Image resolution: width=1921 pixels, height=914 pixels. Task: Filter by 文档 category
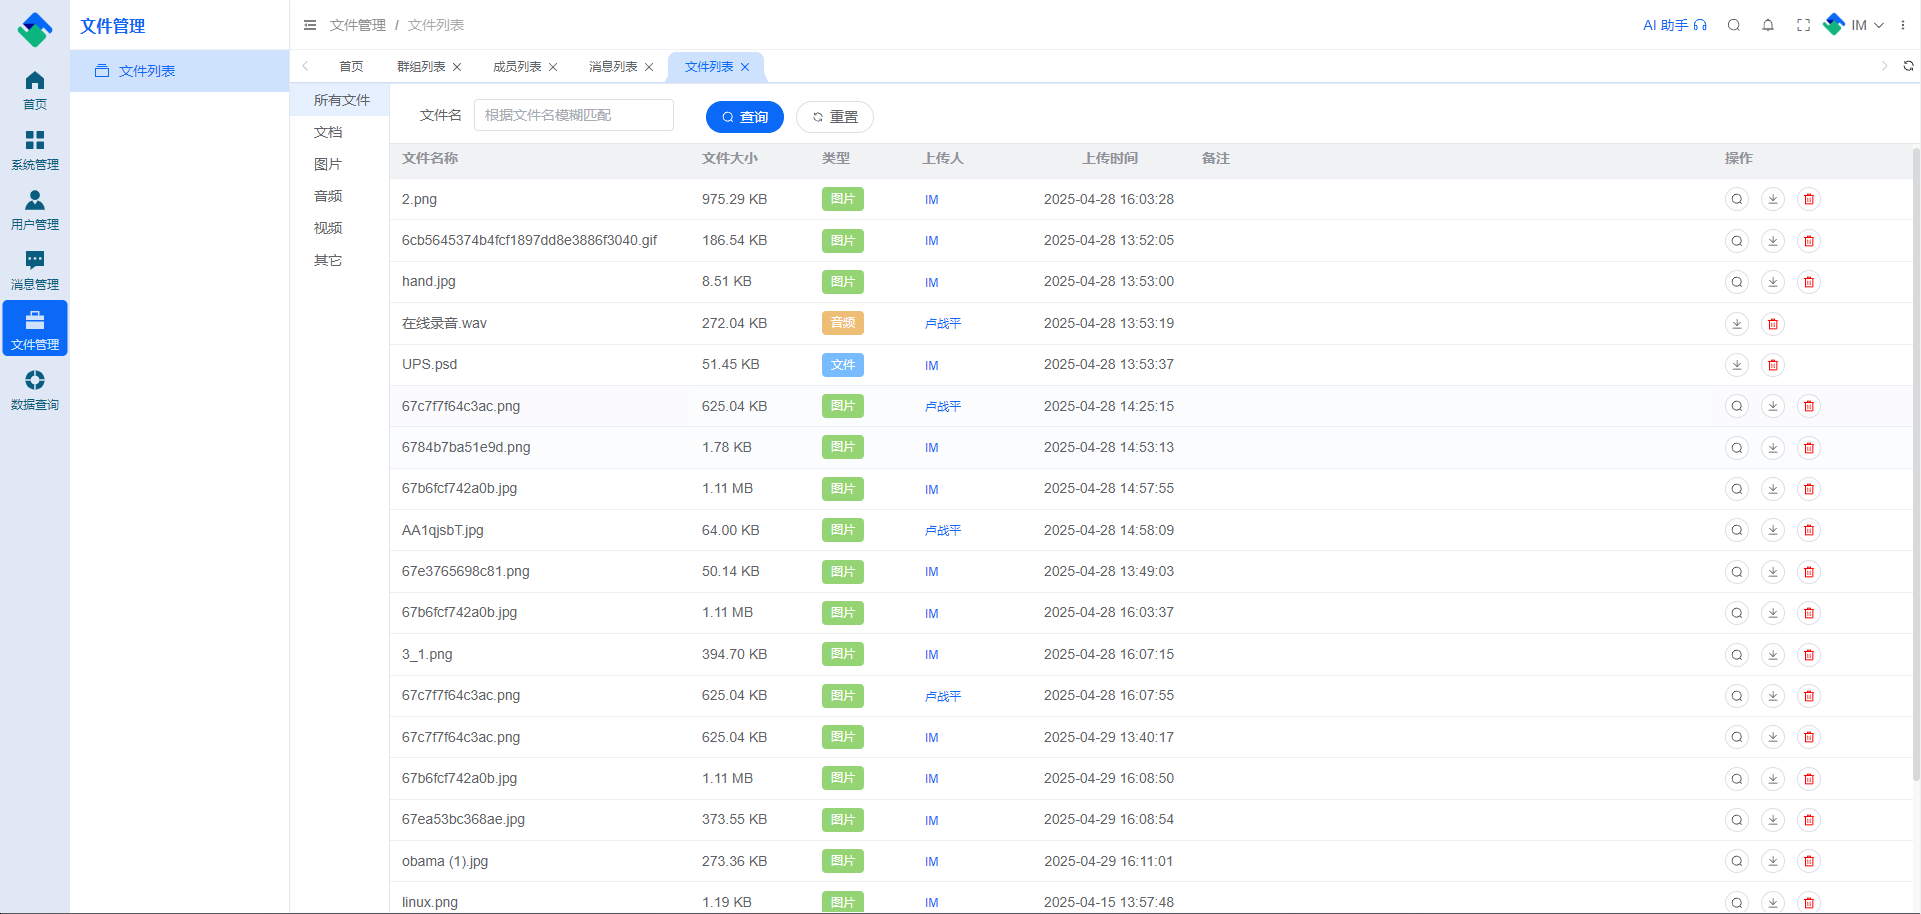(340, 132)
